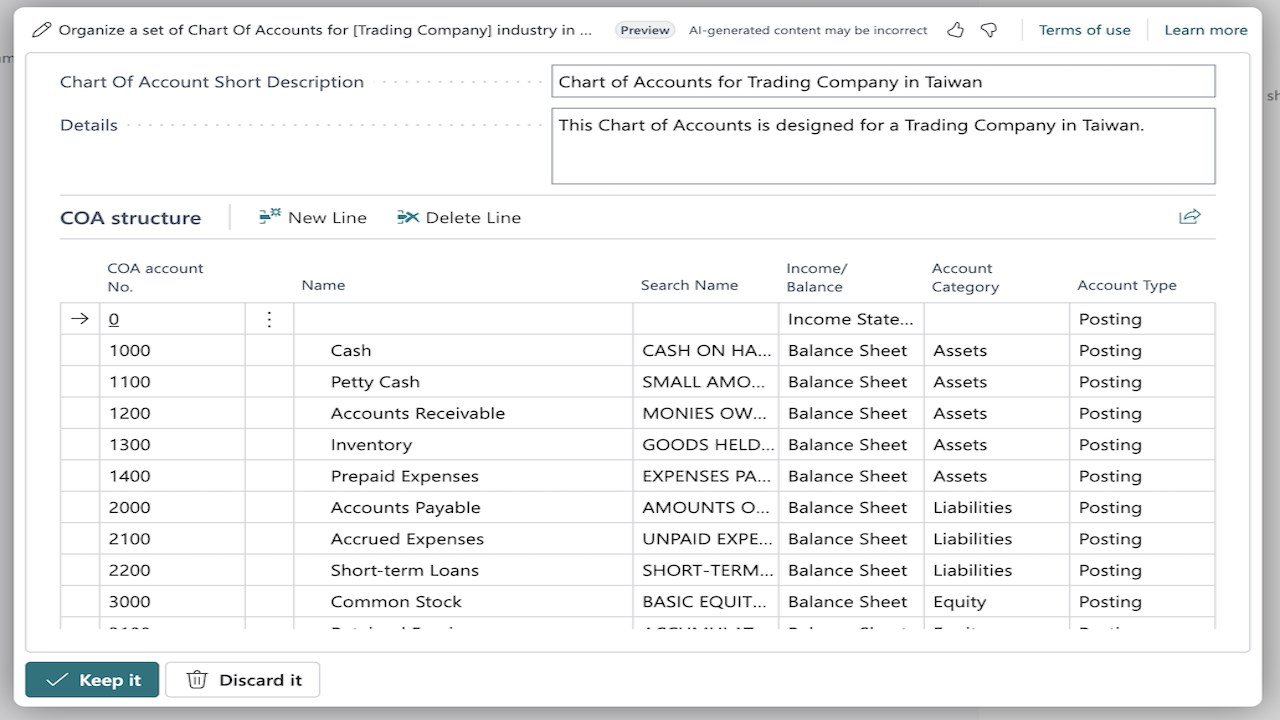The height and width of the screenshot is (720, 1280).
Task: Click the trash icon on Discard it
Action: [197, 680]
